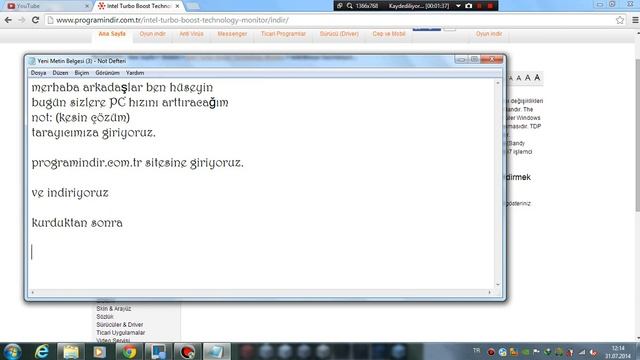Bookmark the page with the star icon
Image resolution: width=640 pixels, height=360 pixels.
coord(620,20)
